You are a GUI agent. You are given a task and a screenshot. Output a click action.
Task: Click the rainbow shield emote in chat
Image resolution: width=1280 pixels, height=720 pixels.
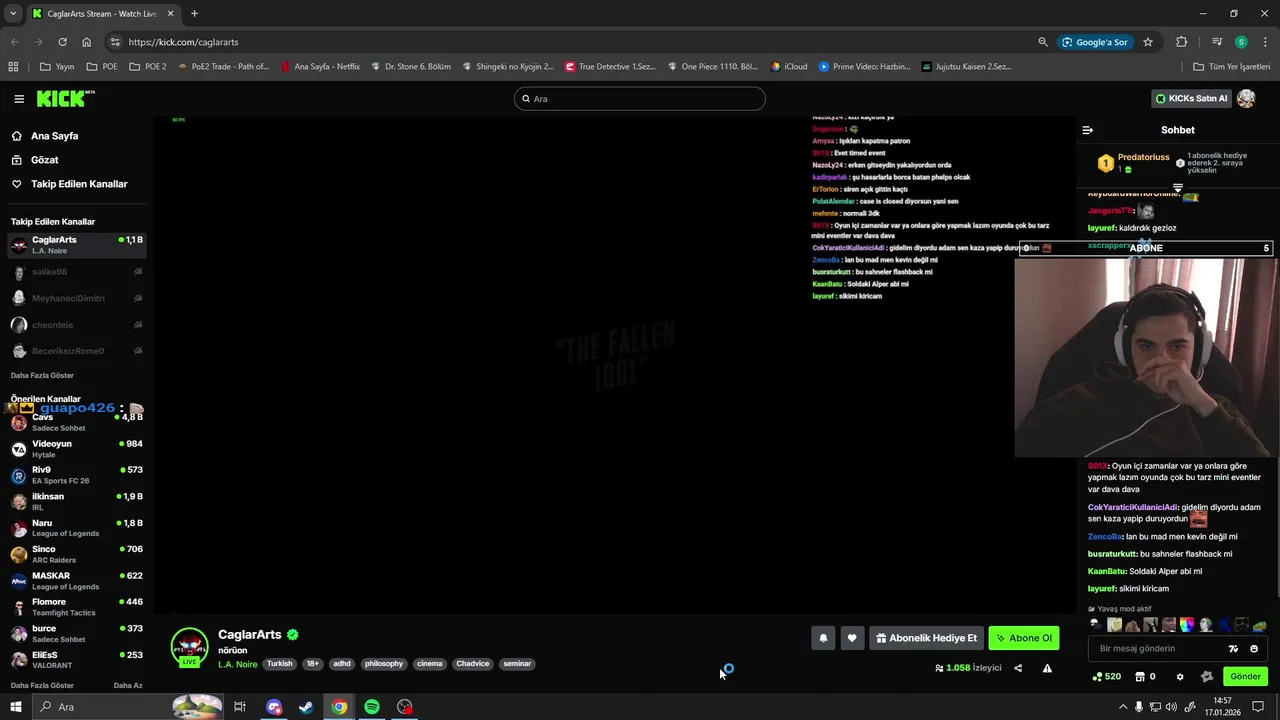pyautogui.click(x=1187, y=625)
